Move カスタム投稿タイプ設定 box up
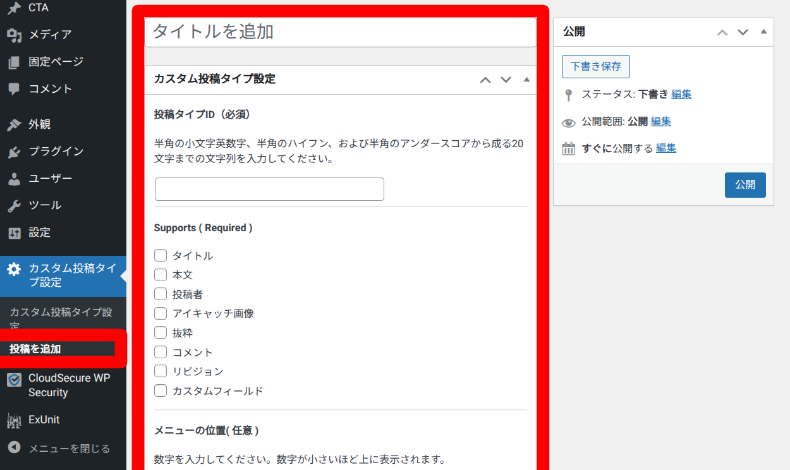Viewport: 790px width, 470px height. point(485,80)
